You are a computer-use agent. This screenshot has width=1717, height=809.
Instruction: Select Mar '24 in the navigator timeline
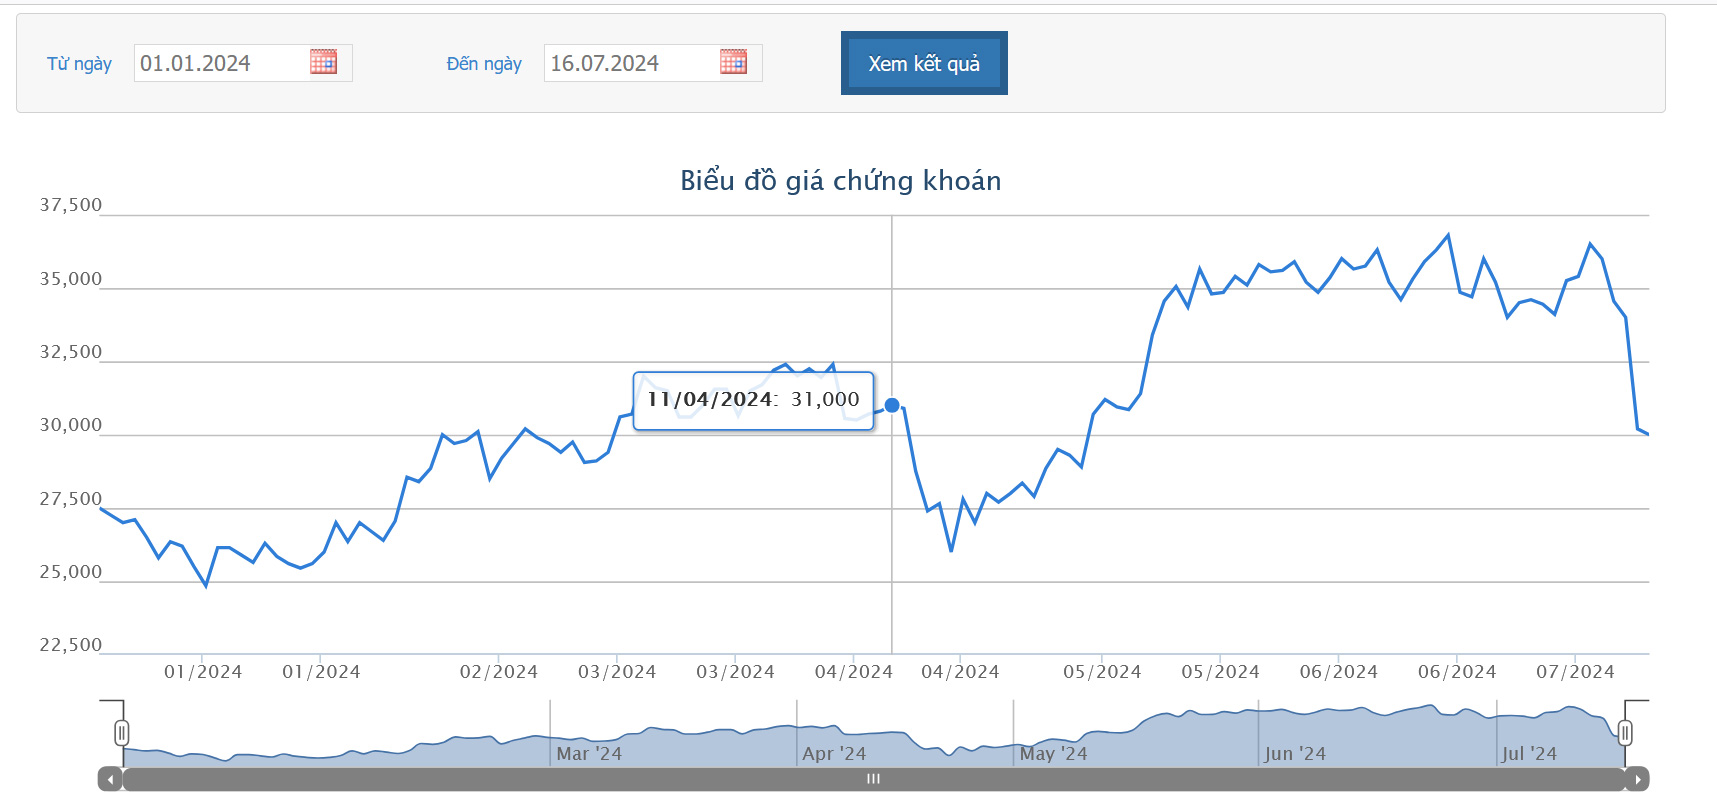(588, 754)
